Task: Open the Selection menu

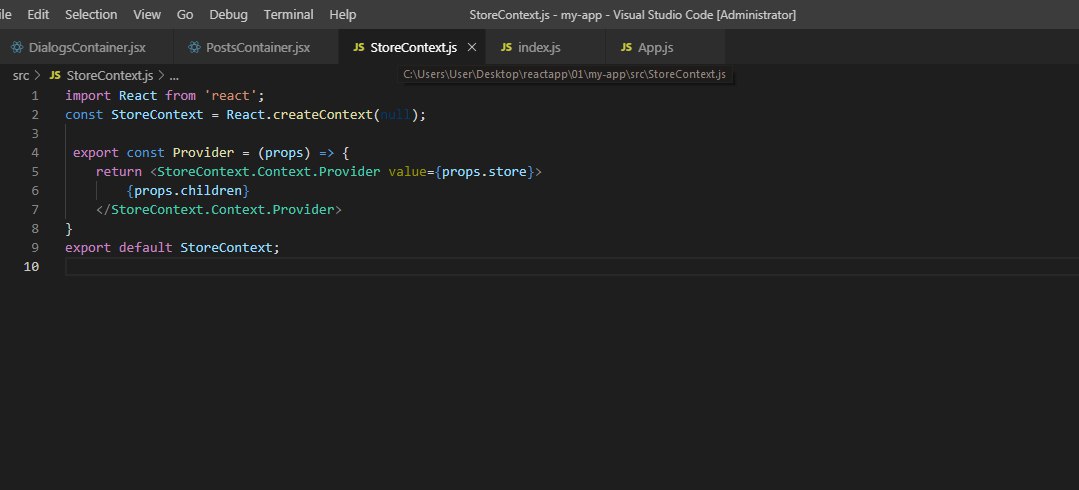Action: [x=91, y=15]
